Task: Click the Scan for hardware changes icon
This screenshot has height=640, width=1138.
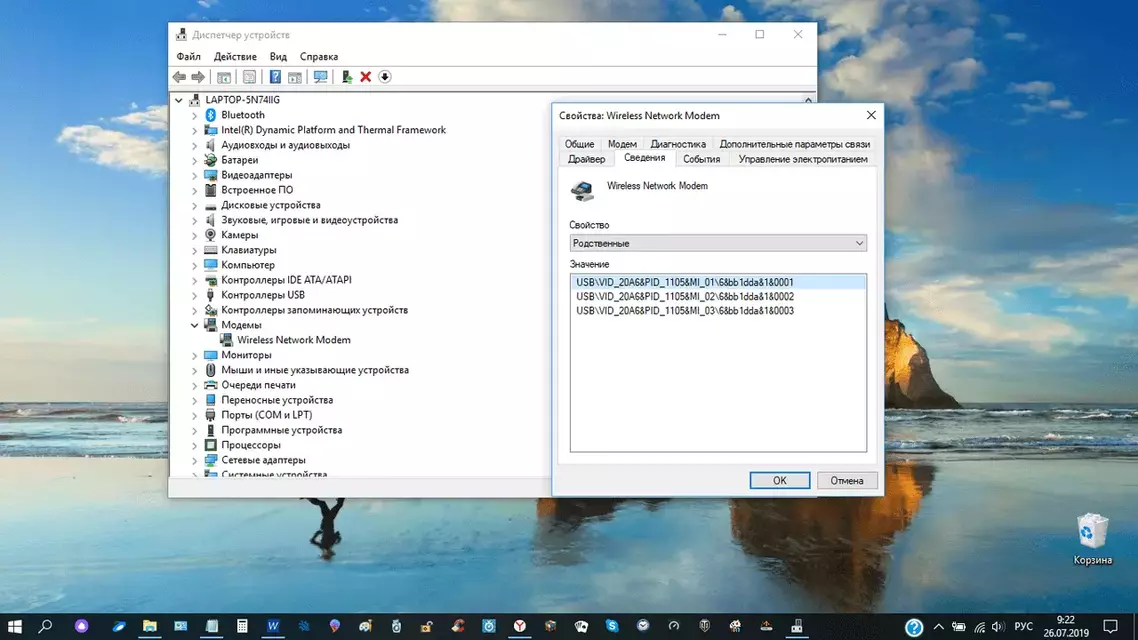Action: point(320,77)
